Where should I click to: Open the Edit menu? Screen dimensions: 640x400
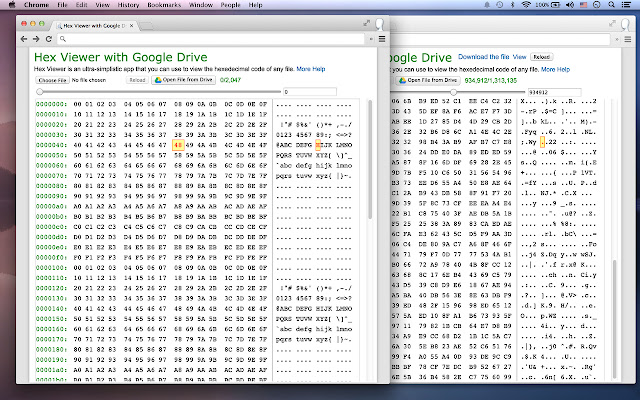[81, 5]
